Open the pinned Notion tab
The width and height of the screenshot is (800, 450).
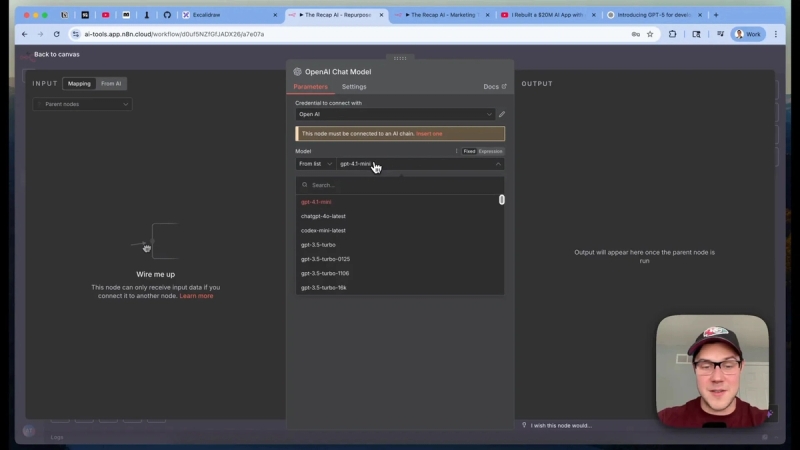coord(64,15)
